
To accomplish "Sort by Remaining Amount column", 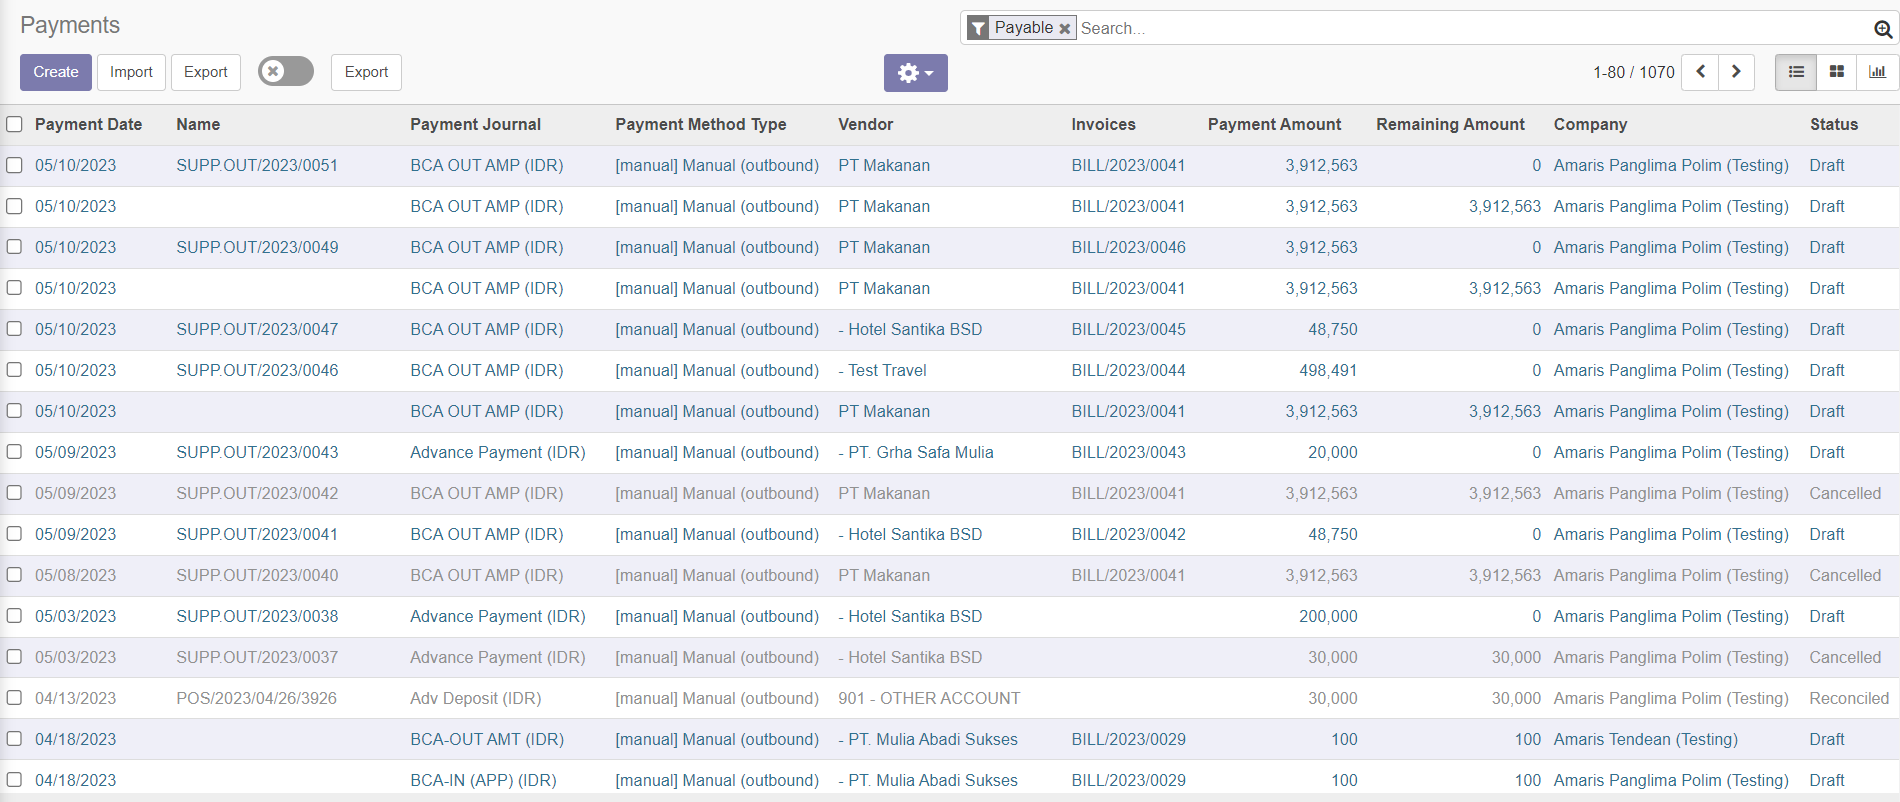I will 1450,124.
